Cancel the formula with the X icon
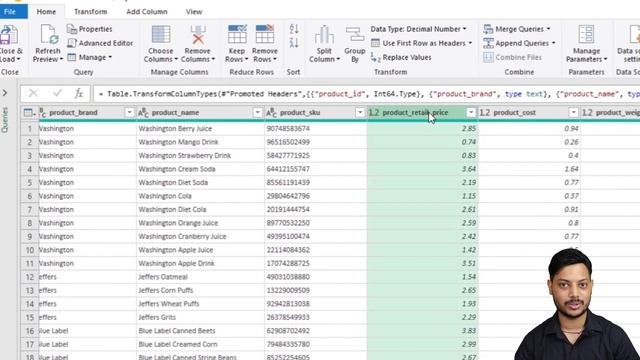640x360 pixels. click(33, 93)
